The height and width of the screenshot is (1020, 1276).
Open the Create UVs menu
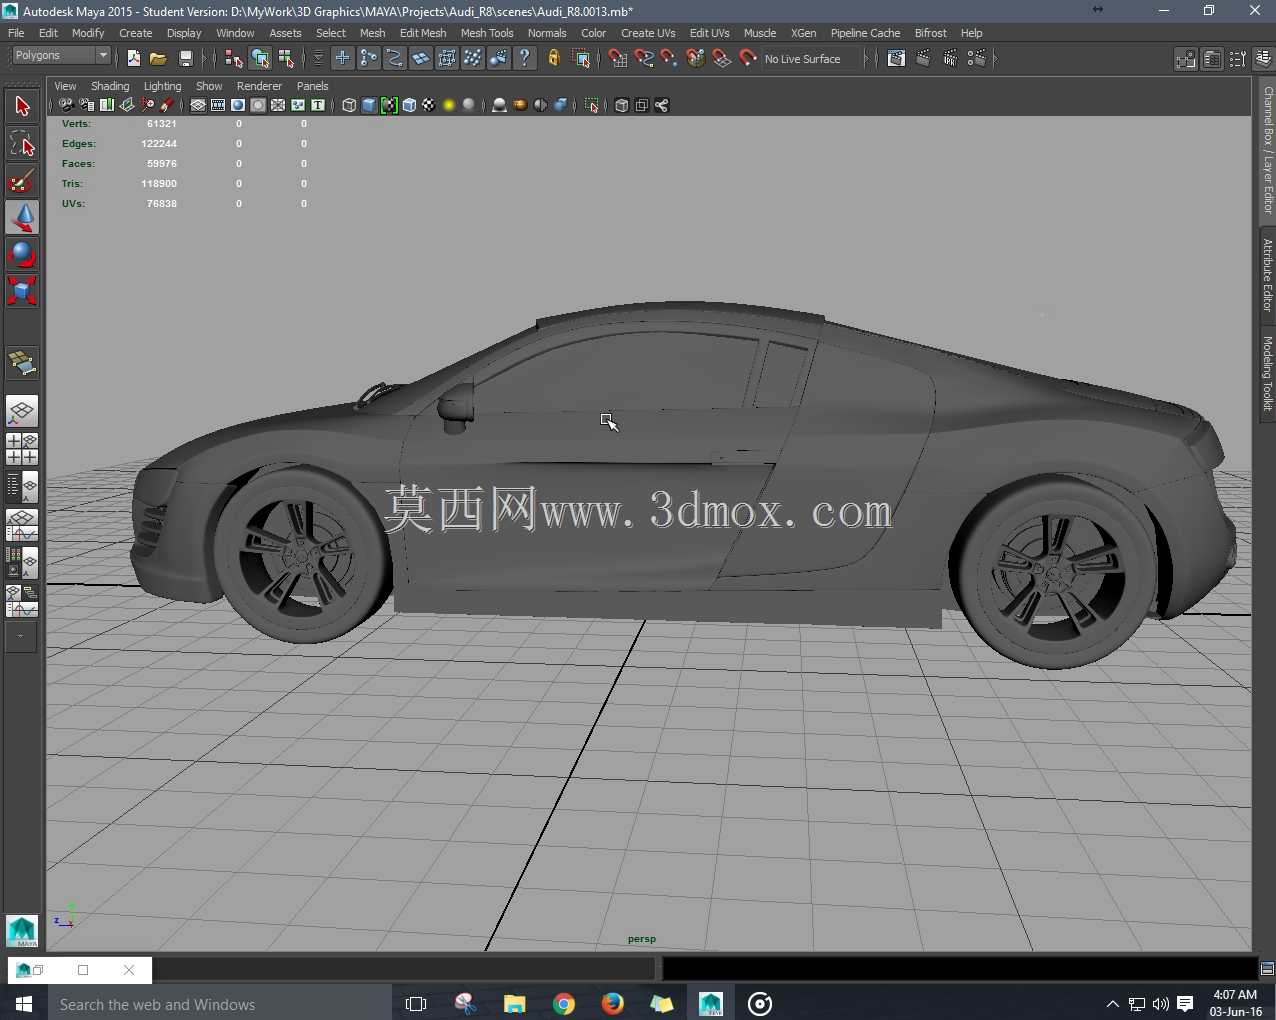pos(648,33)
